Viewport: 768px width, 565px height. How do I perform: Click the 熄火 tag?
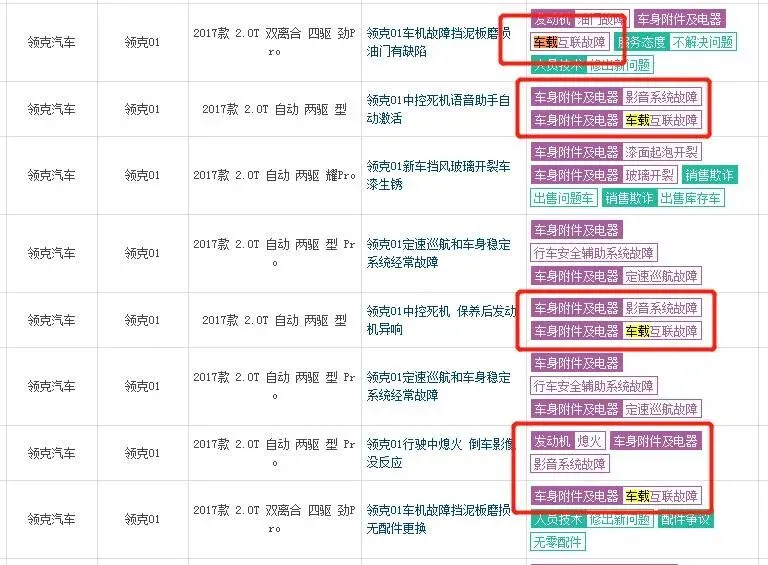(589, 441)
